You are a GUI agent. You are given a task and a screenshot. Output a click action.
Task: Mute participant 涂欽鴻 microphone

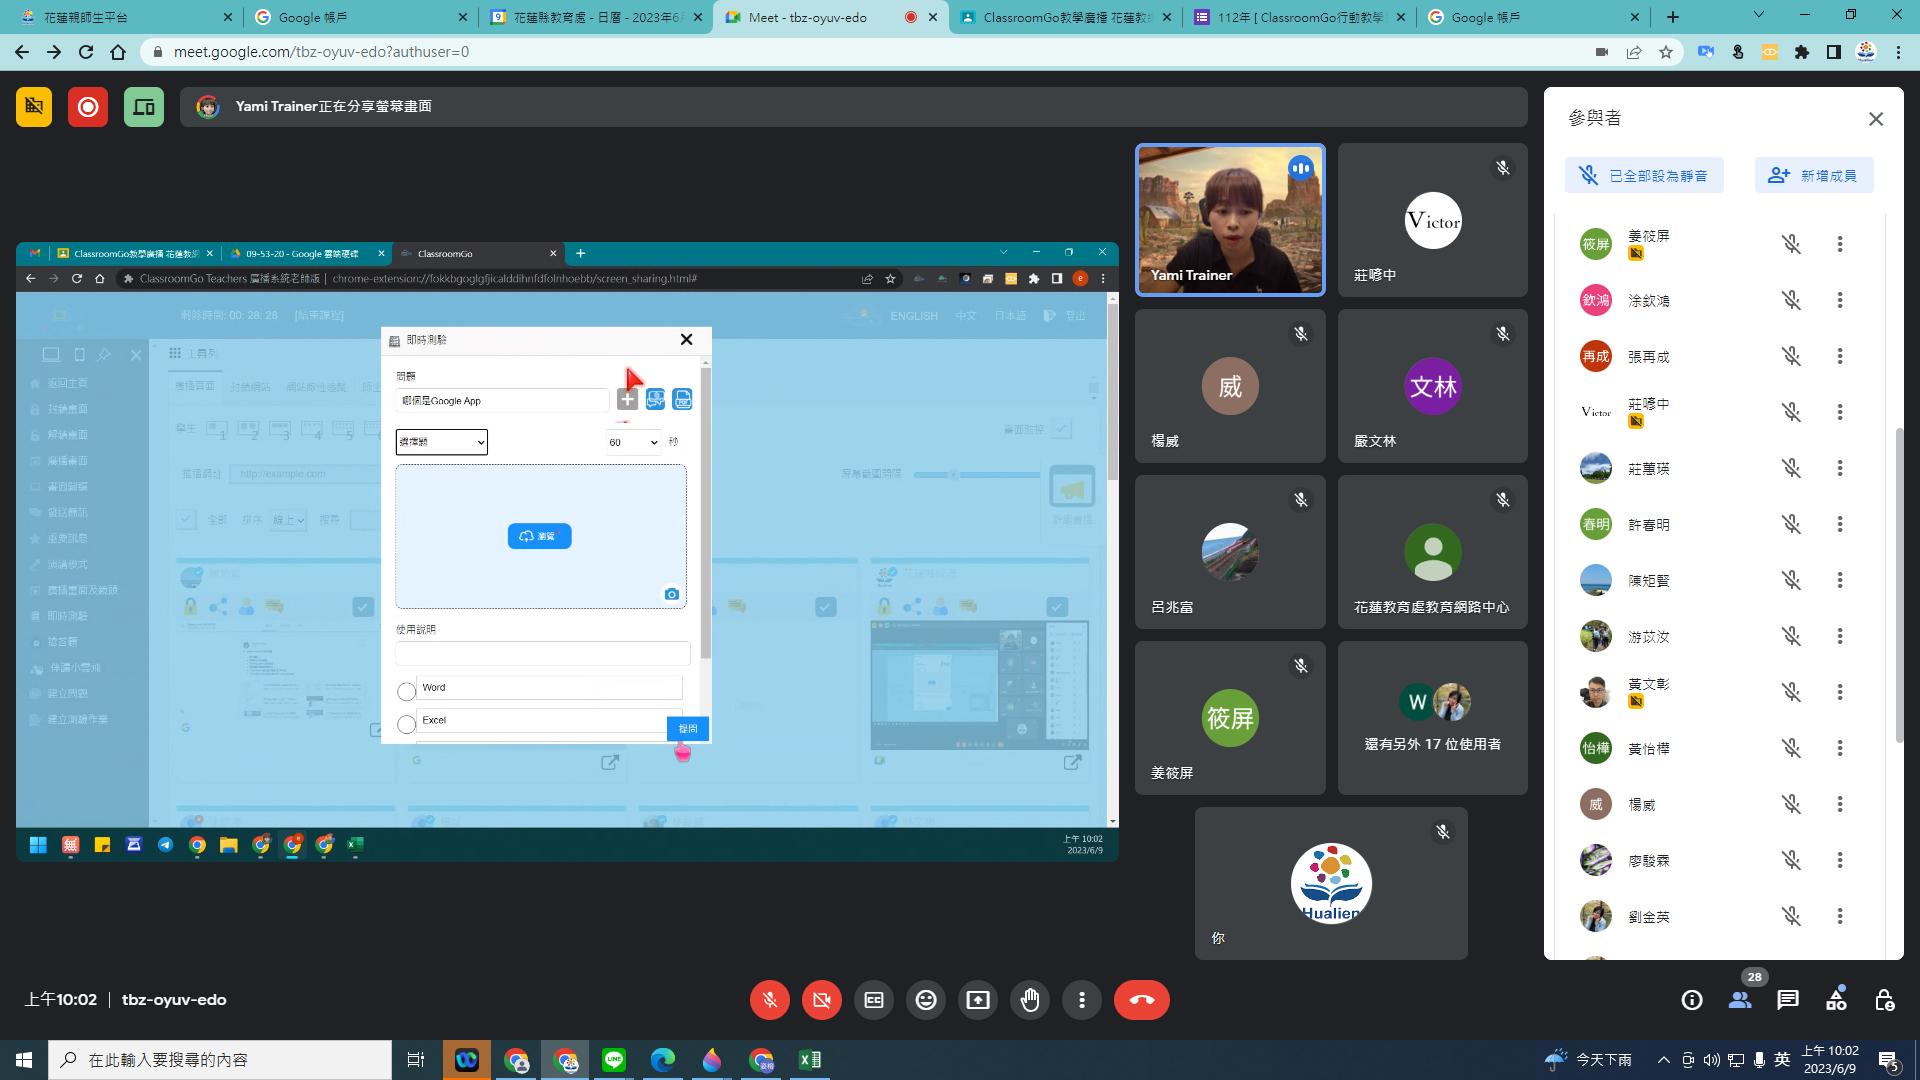coord(1790,300)
